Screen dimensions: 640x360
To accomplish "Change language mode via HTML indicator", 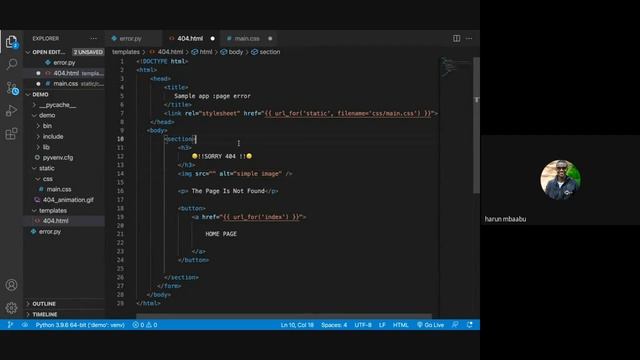I will [400, 325].
